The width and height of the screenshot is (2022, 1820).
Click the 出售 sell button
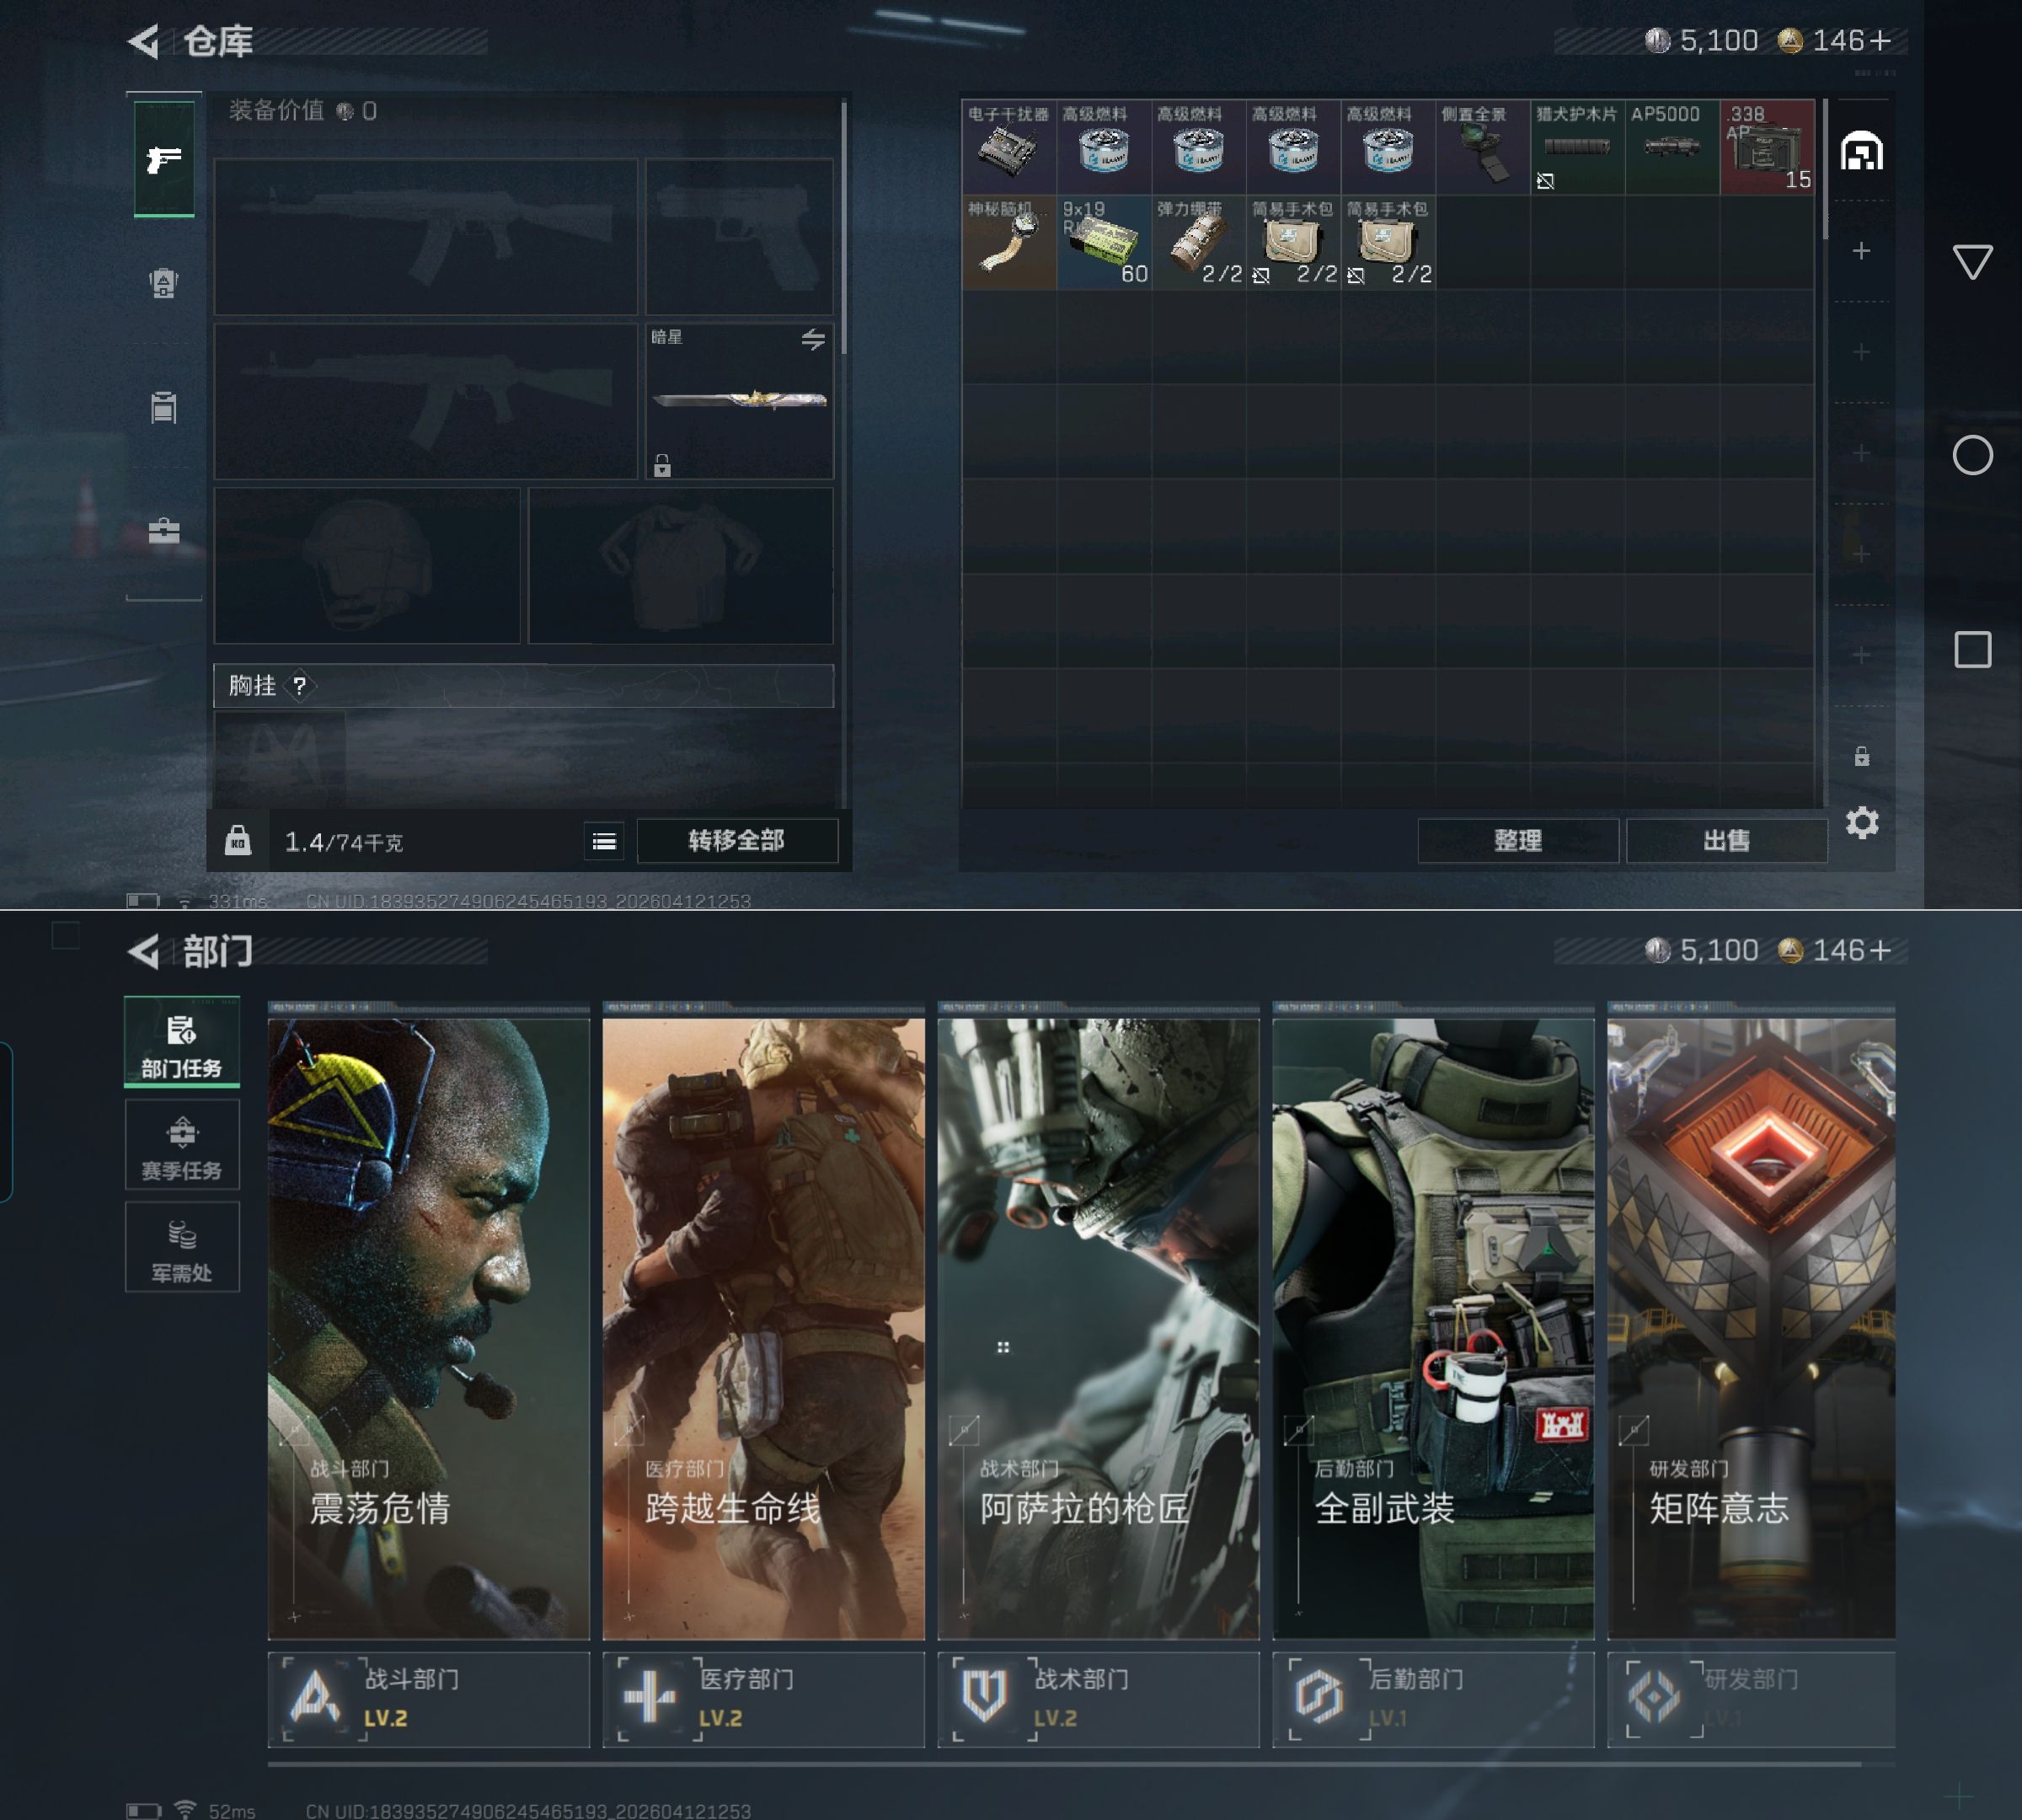pyautogui.click(x=1726, y=841)
